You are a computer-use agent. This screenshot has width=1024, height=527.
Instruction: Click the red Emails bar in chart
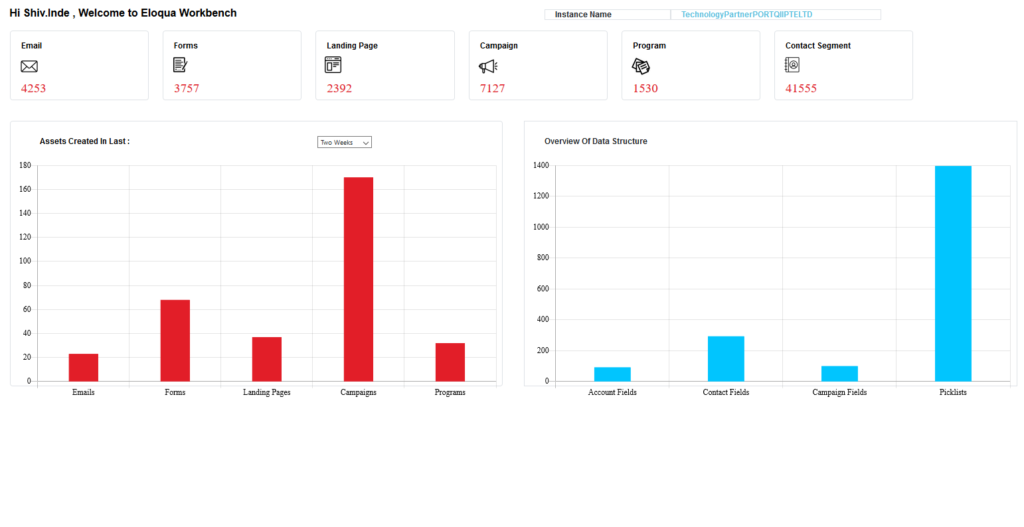(84, 368)
